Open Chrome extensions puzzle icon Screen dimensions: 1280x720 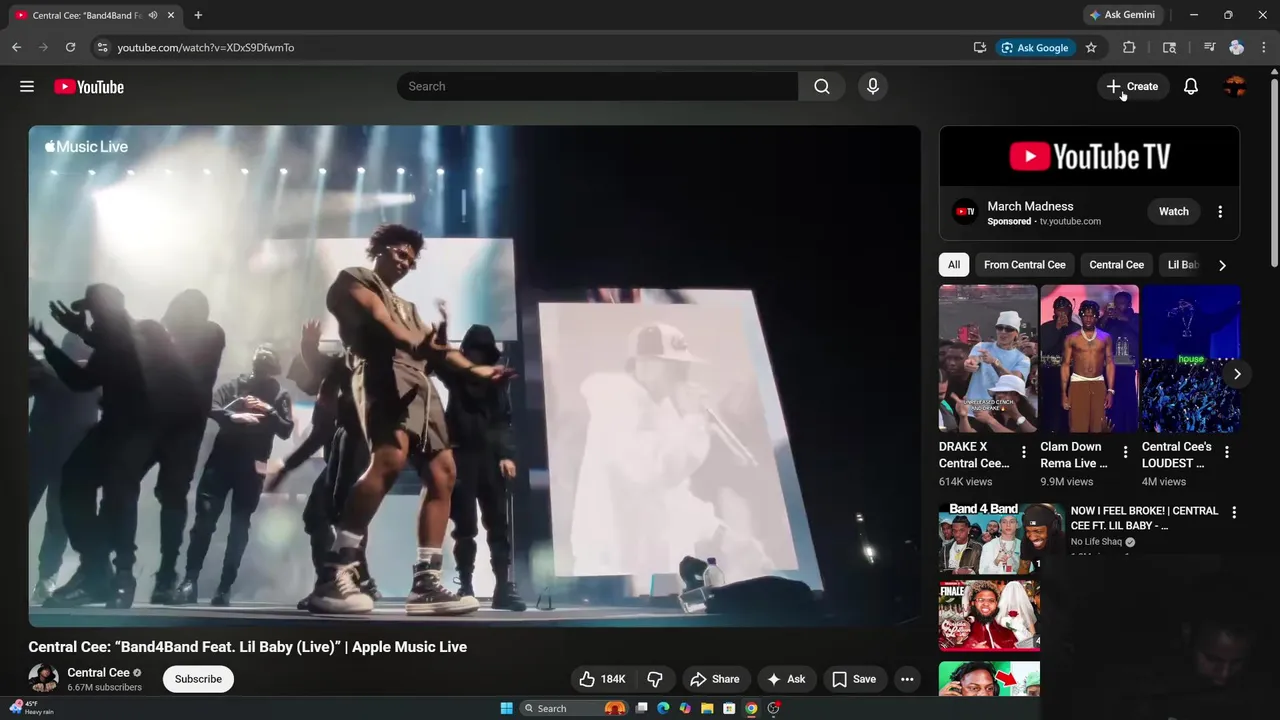[x=1129, y=47]
